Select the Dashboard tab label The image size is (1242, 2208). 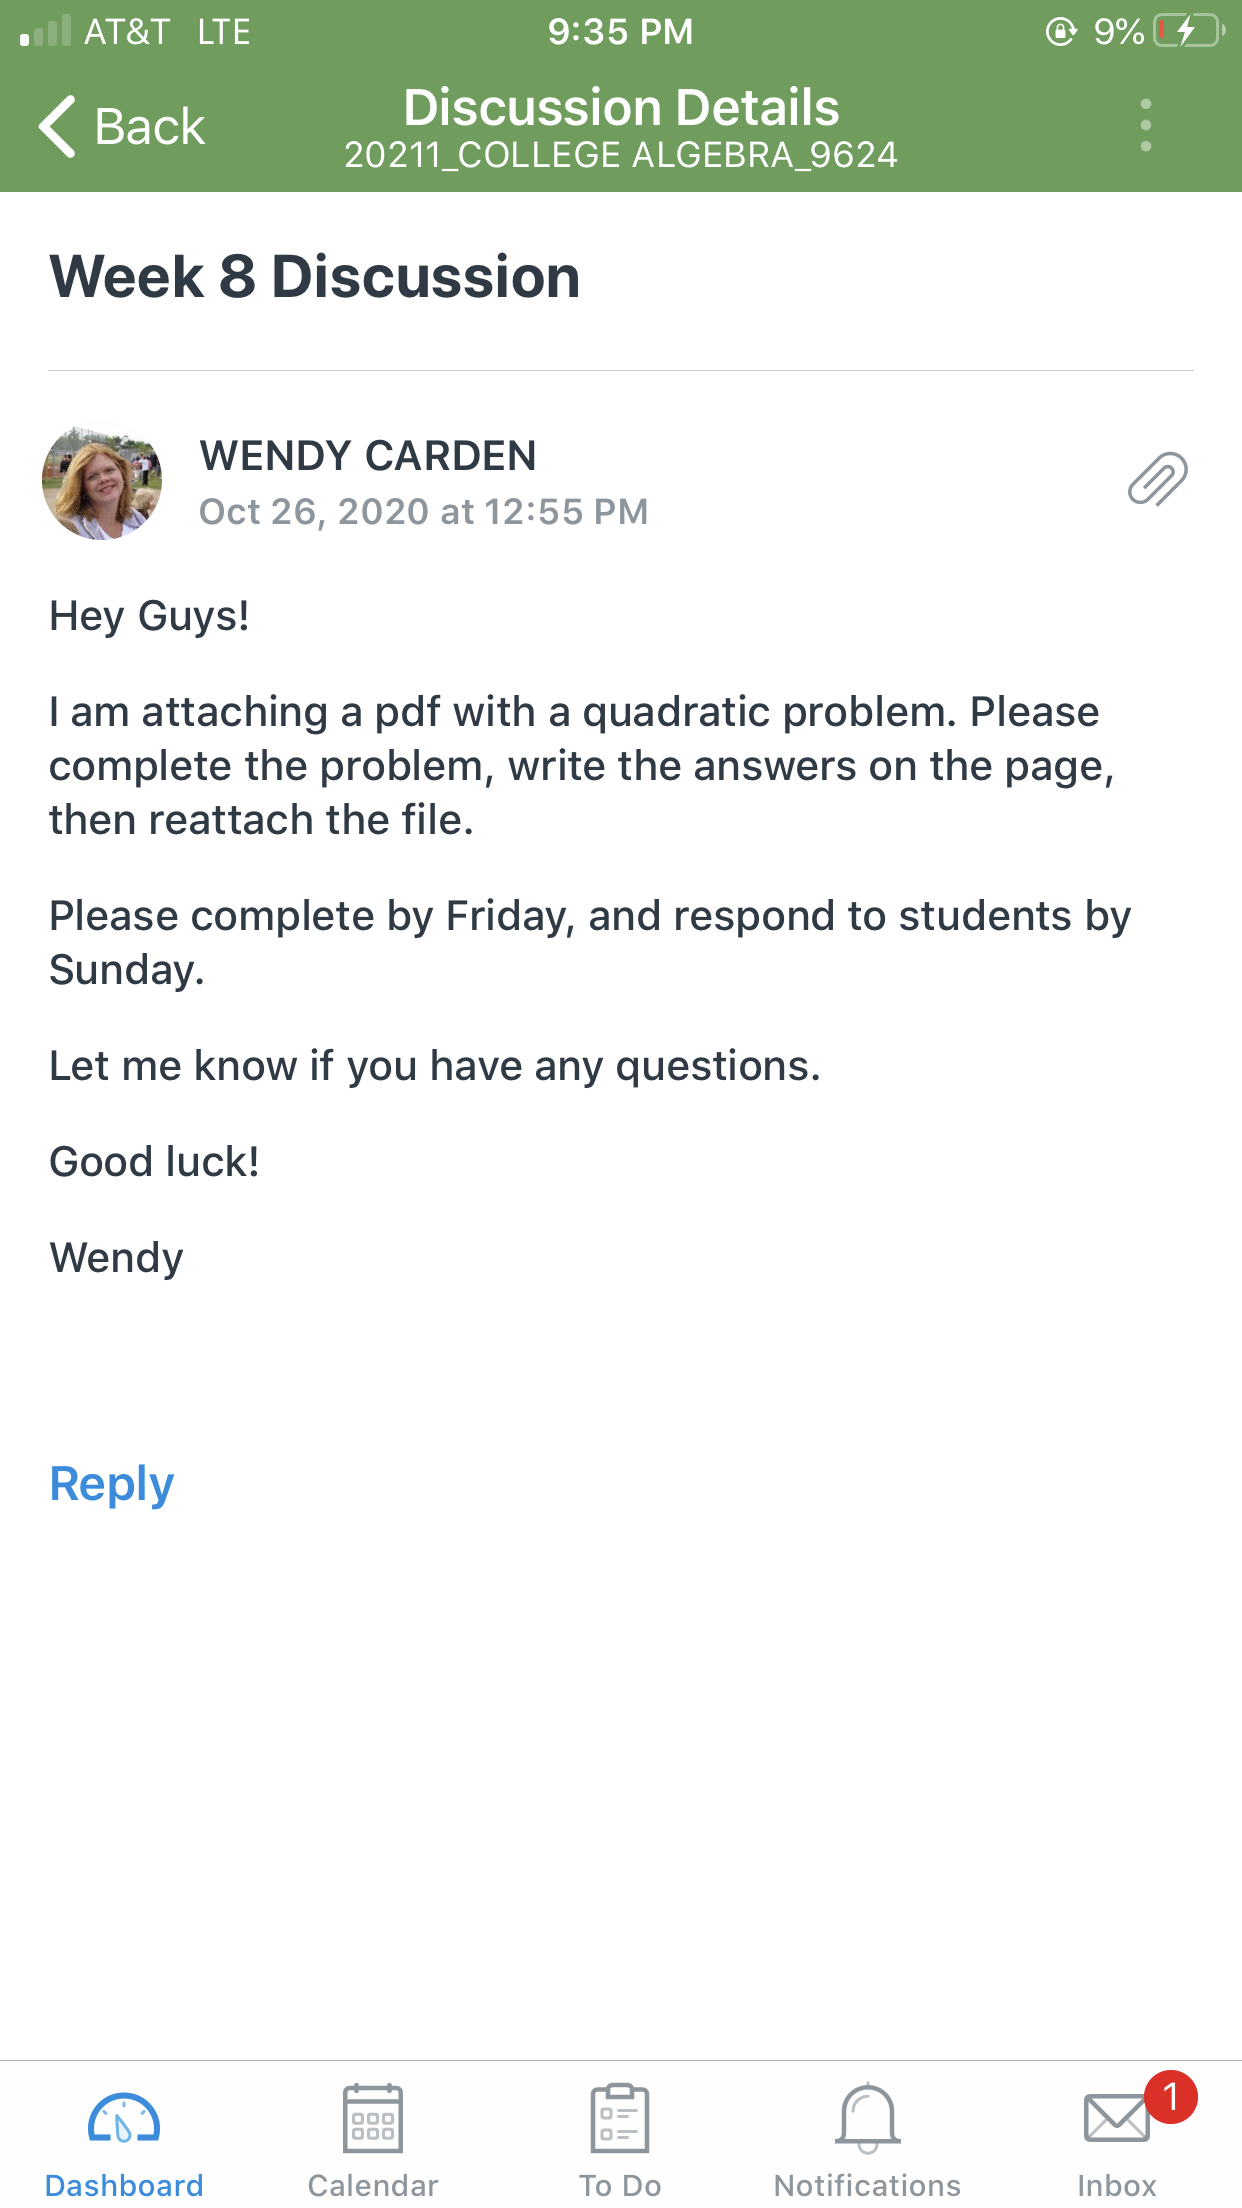(124, 2186)
